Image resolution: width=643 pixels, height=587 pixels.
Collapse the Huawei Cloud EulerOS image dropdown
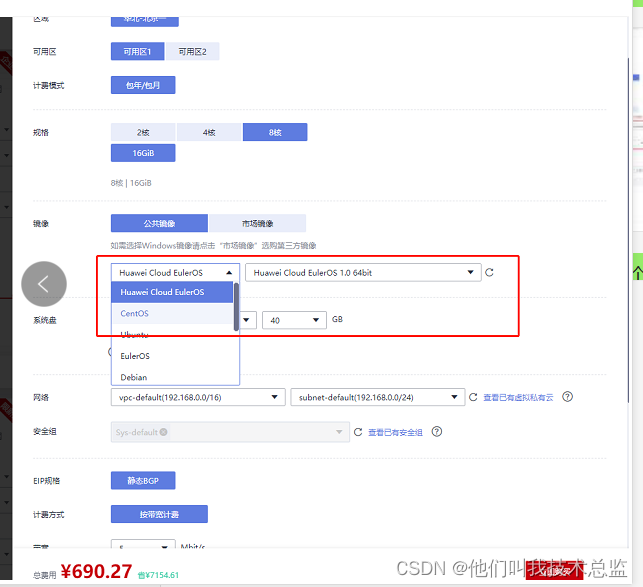[x=175, y=272]
